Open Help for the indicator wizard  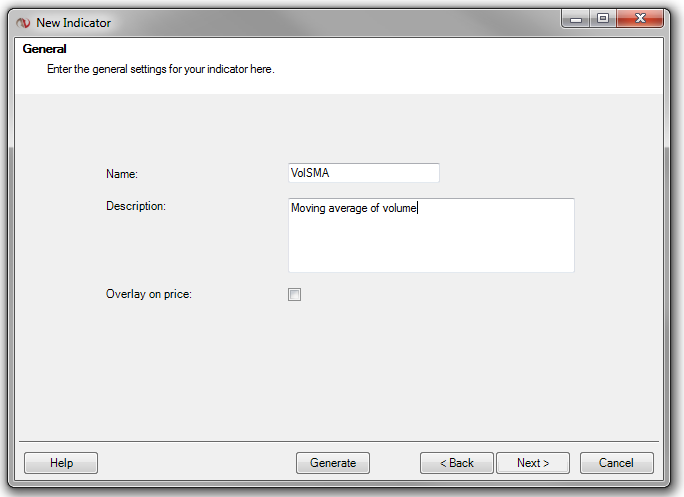61,463
